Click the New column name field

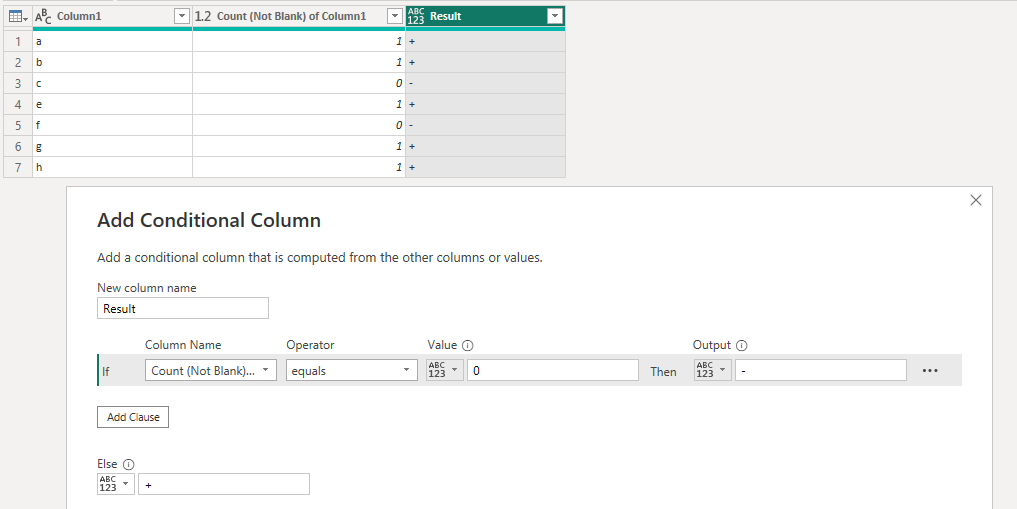point(183,308)
